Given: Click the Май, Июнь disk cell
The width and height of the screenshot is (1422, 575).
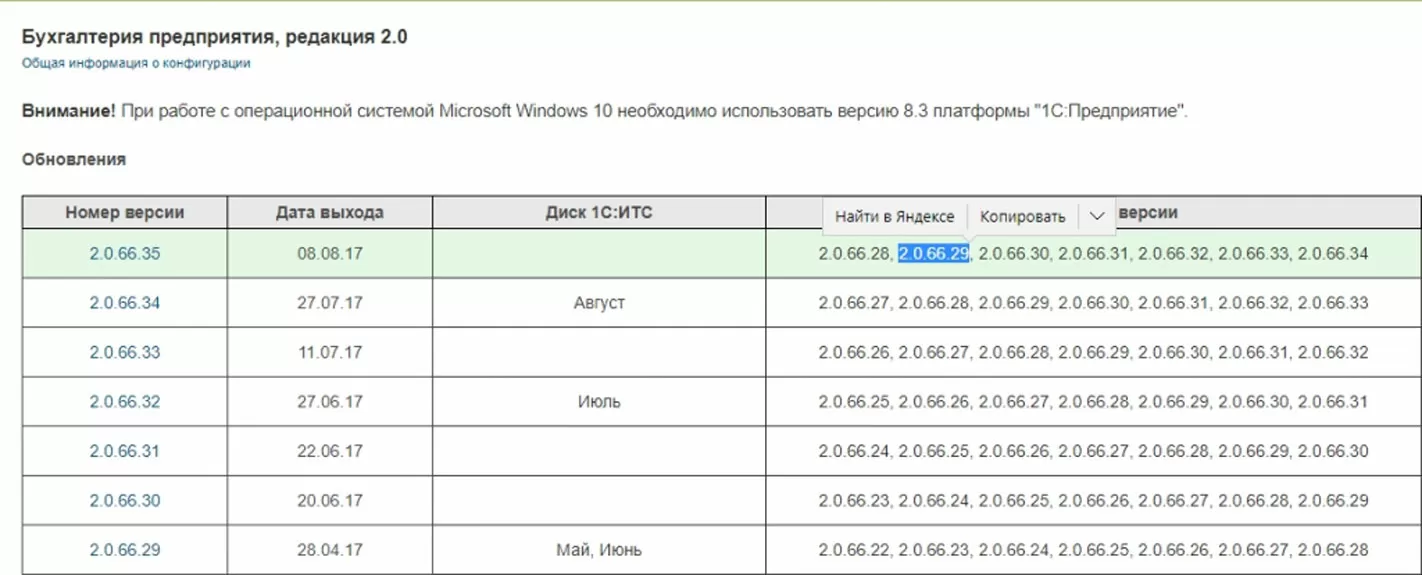Looking at the screenshot, I should 598,550.
